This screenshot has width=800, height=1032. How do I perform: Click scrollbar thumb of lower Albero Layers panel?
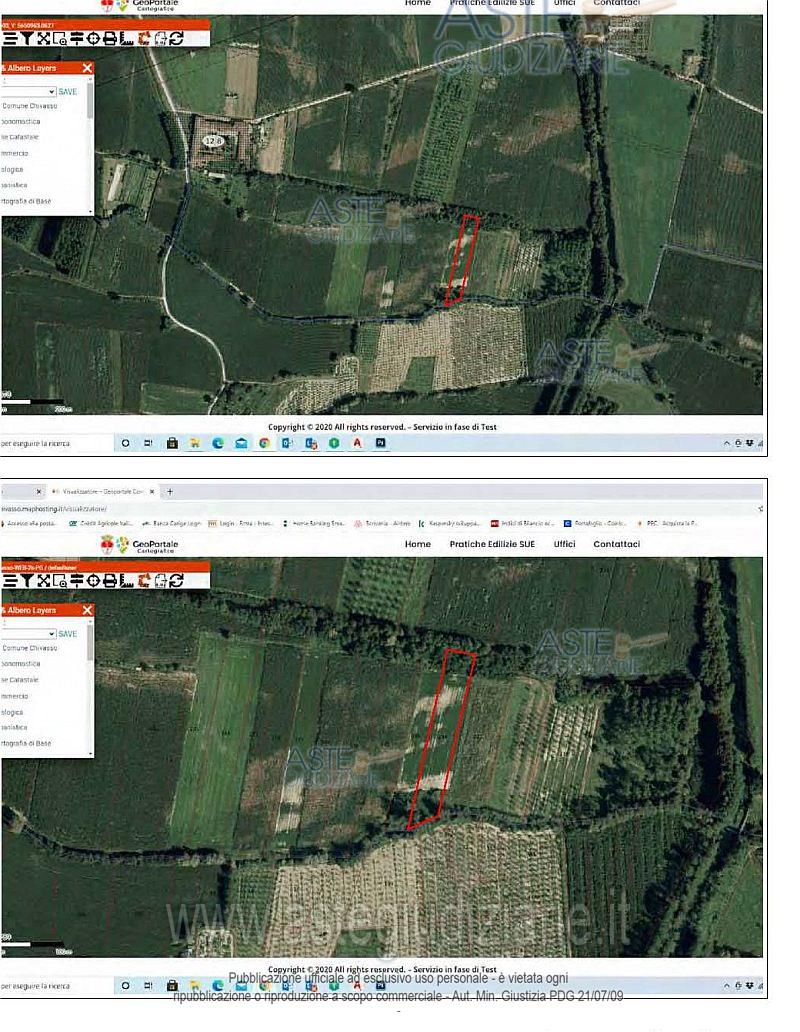coord(90,643)
